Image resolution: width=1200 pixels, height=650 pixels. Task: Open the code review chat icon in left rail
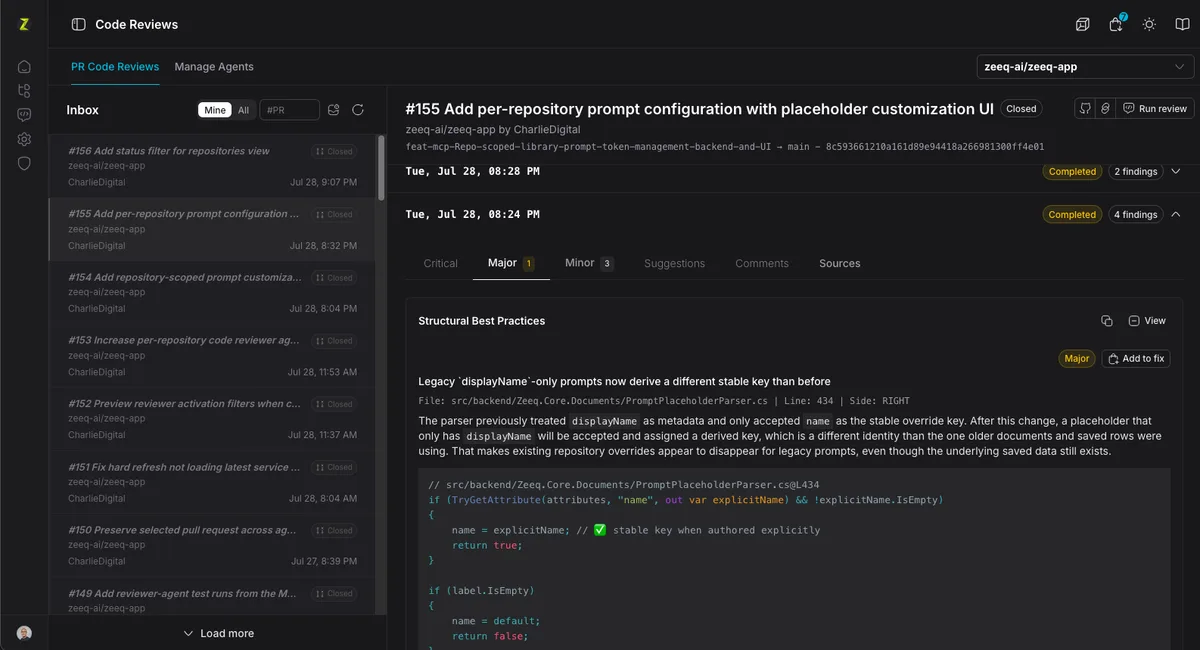[x=24, y=115]
